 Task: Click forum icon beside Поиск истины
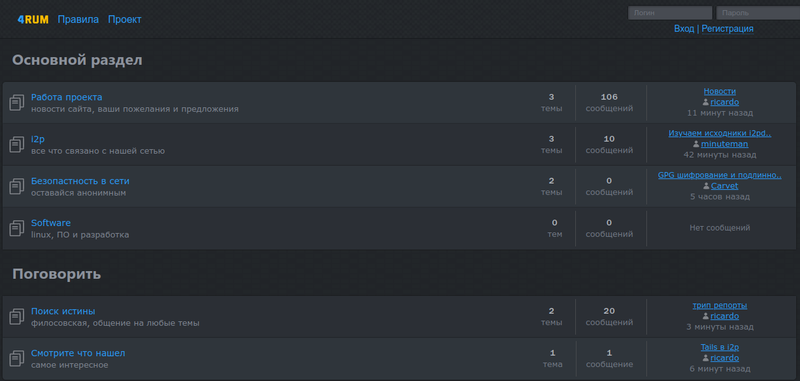pyautogui.click(x=17, y=317)
